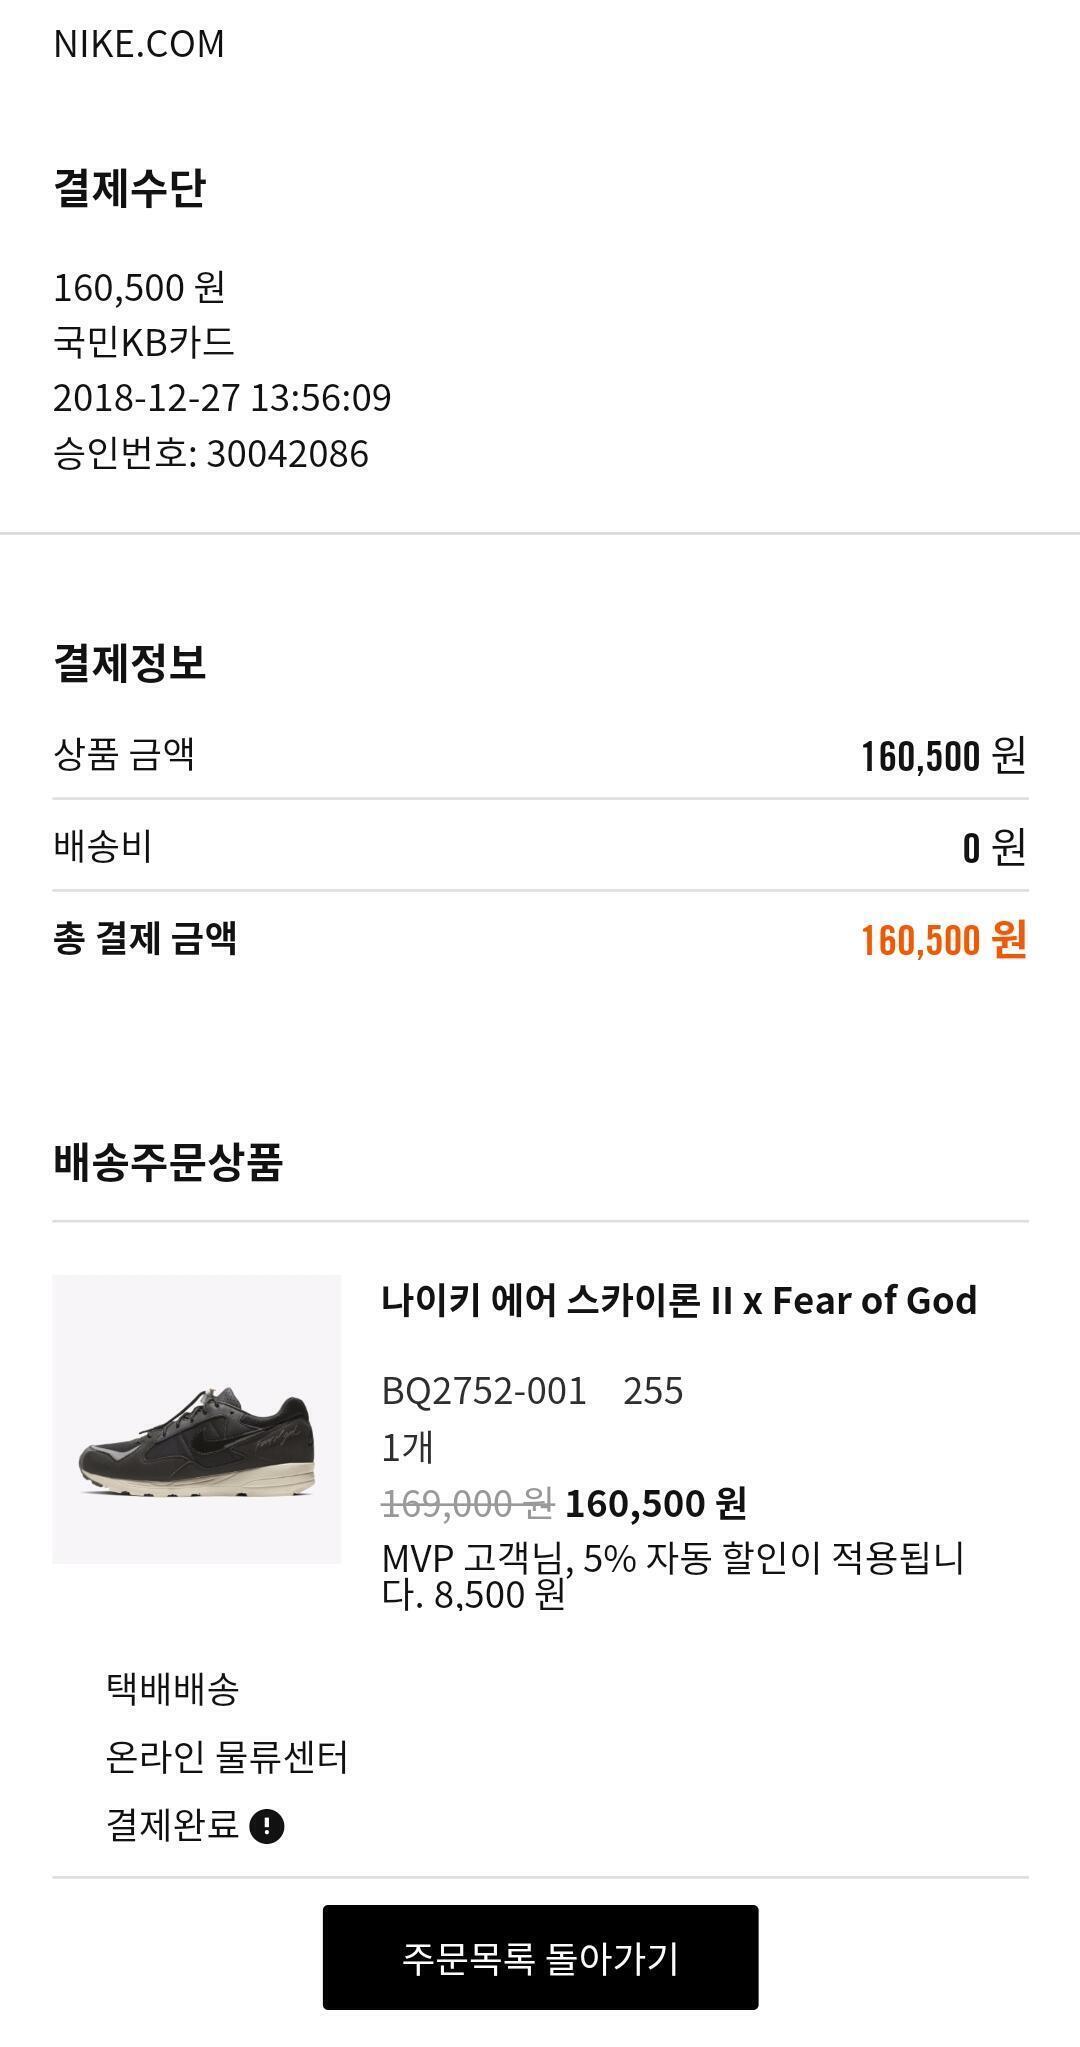Click the info icon beside 결제완료
1080x2047 pixels.
tap(267, 1826)
